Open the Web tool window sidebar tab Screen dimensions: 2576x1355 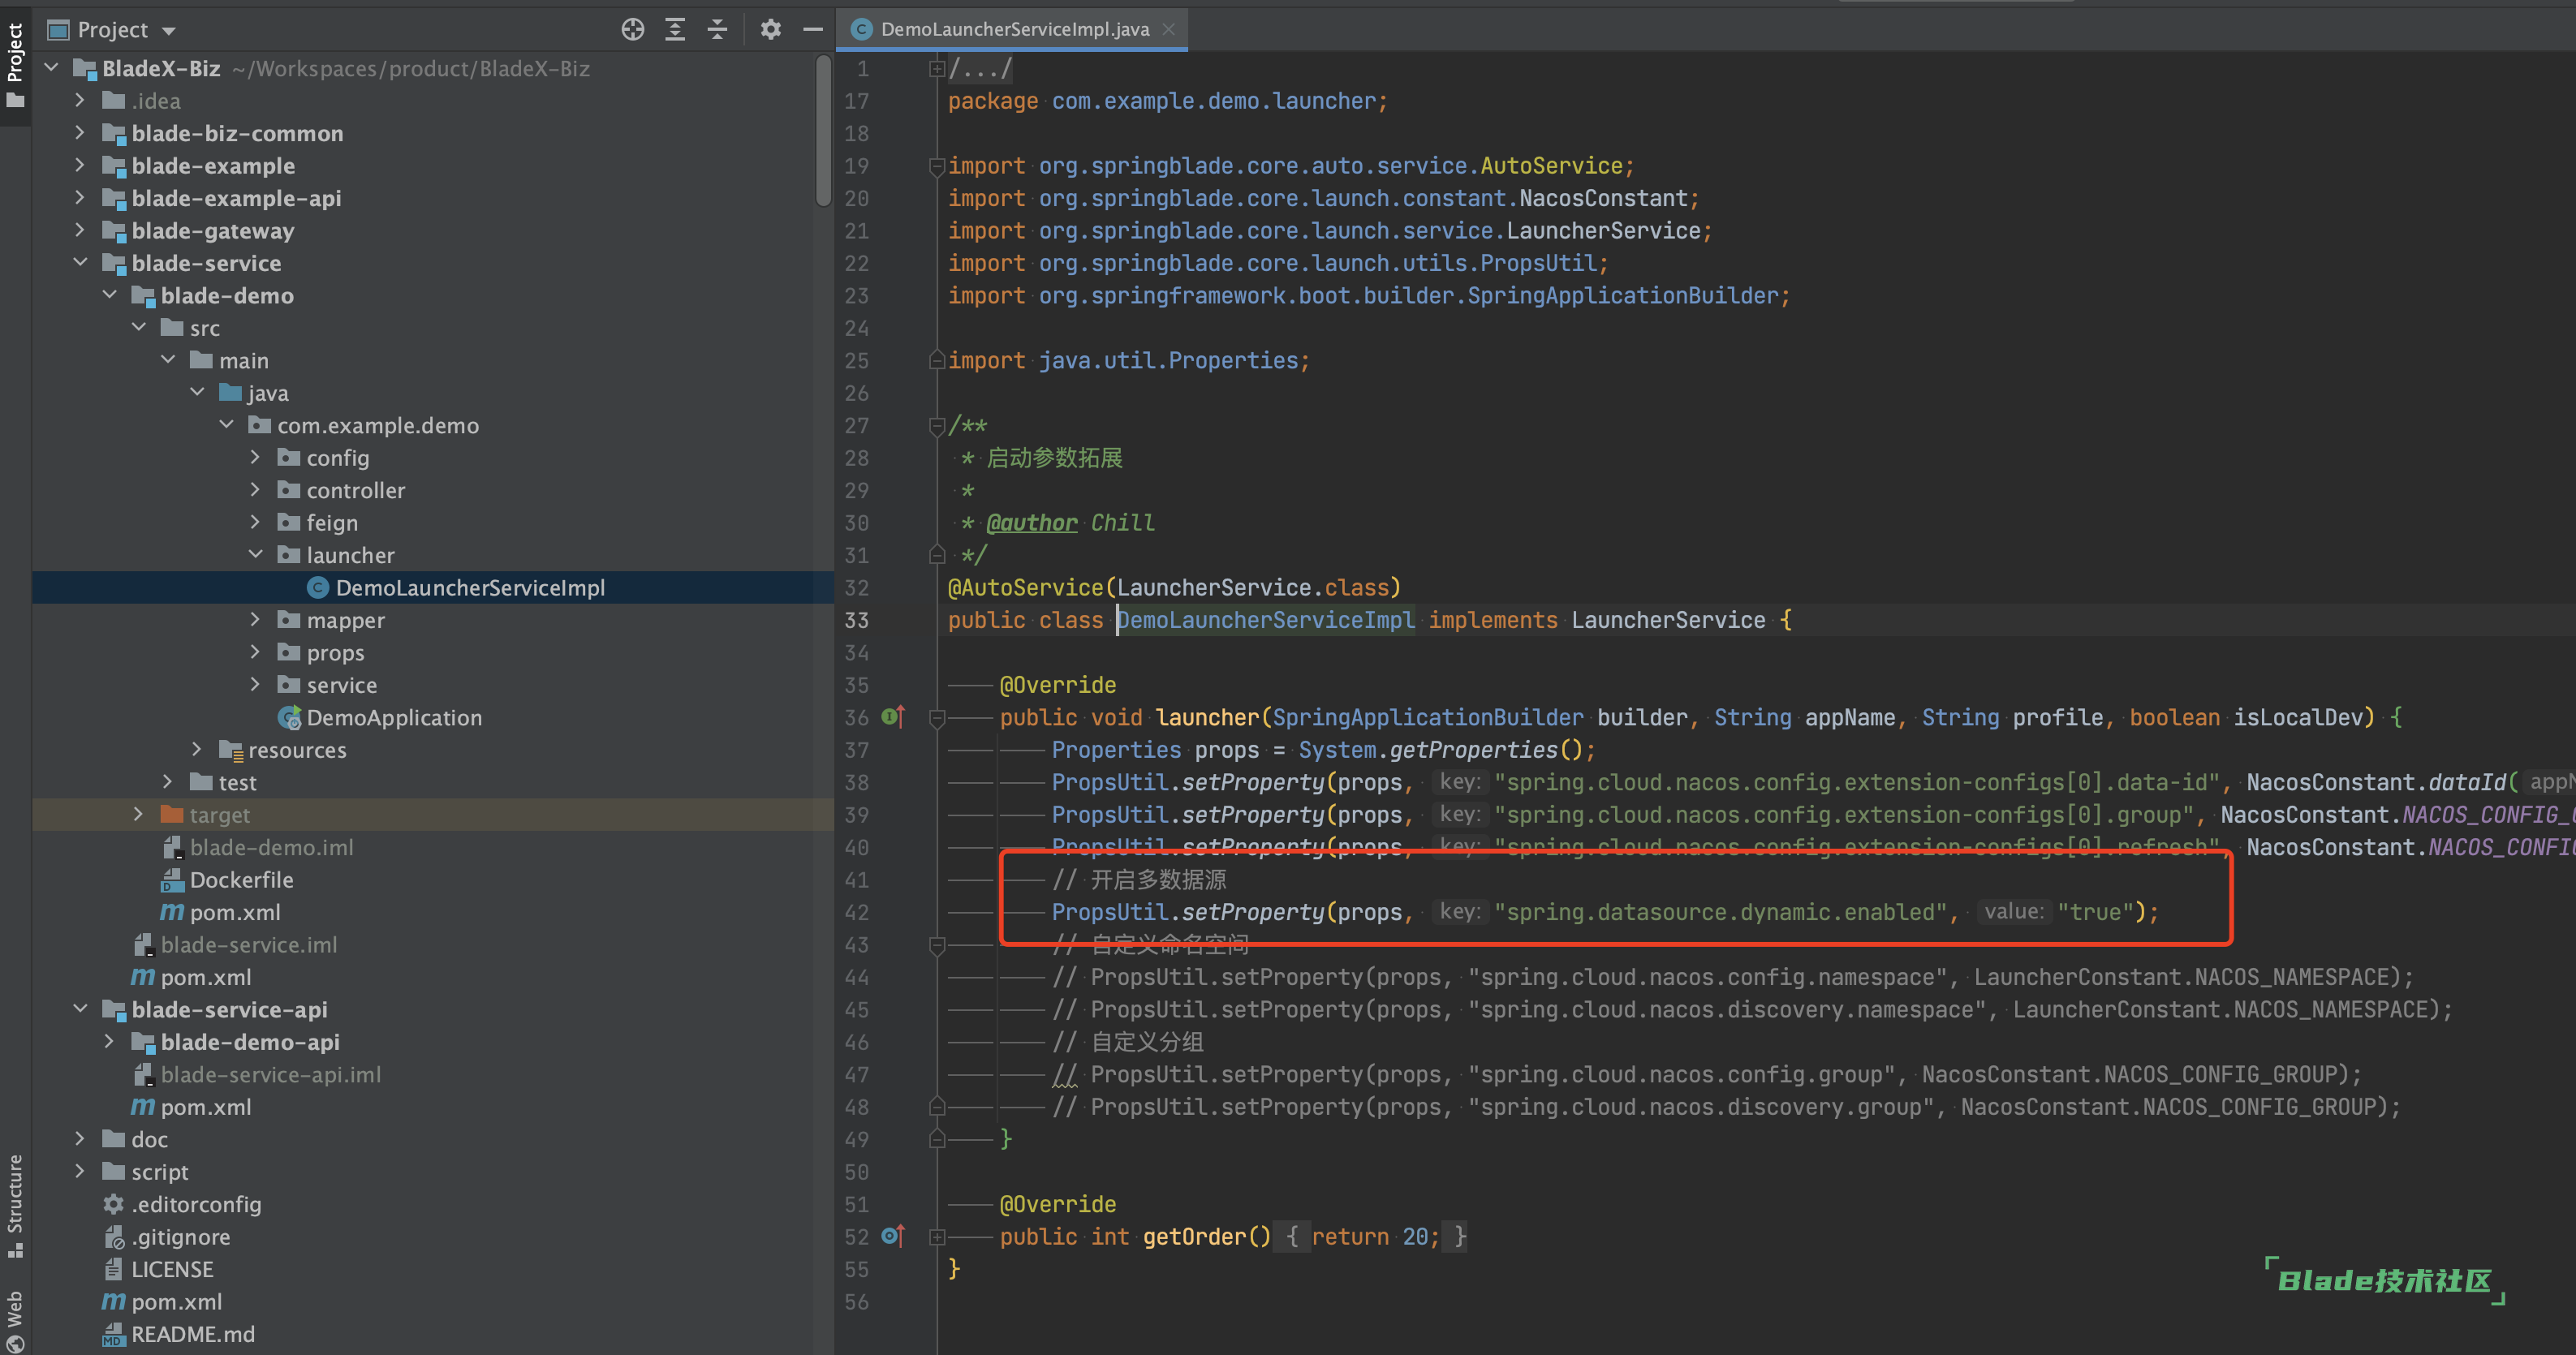click(15, 1320)
